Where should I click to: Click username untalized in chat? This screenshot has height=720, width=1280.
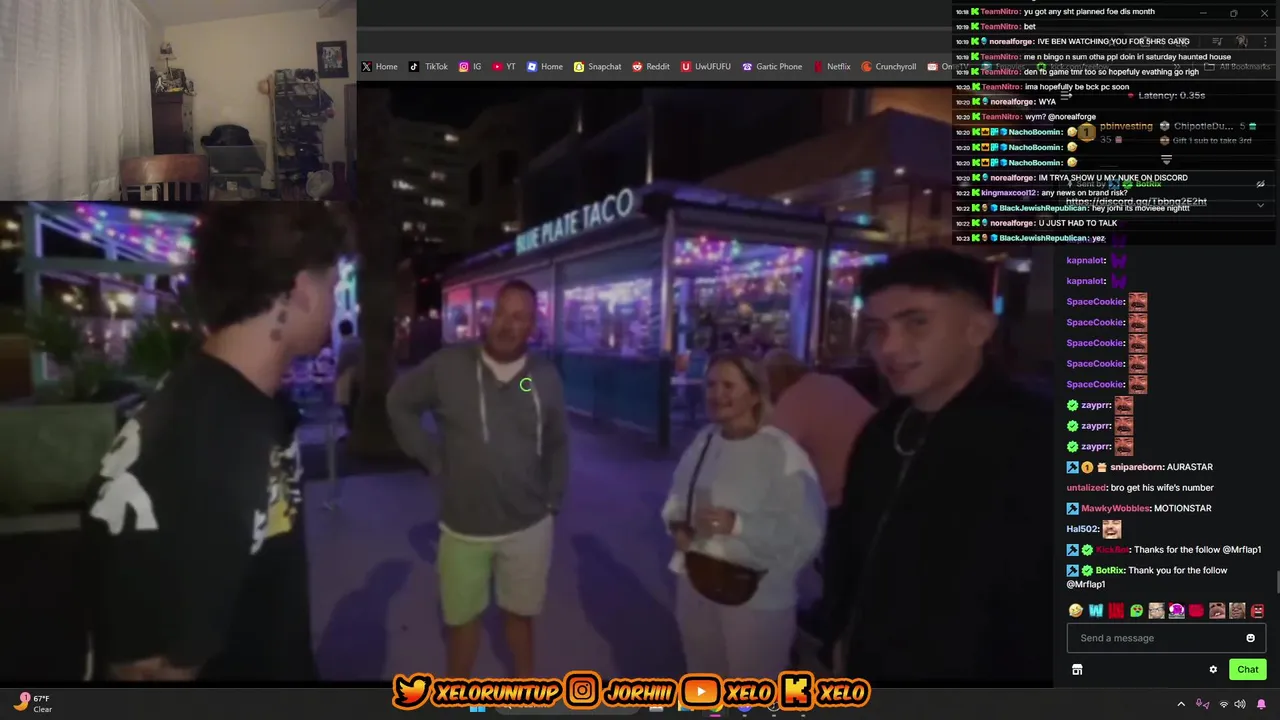(x=1086, y=488)
